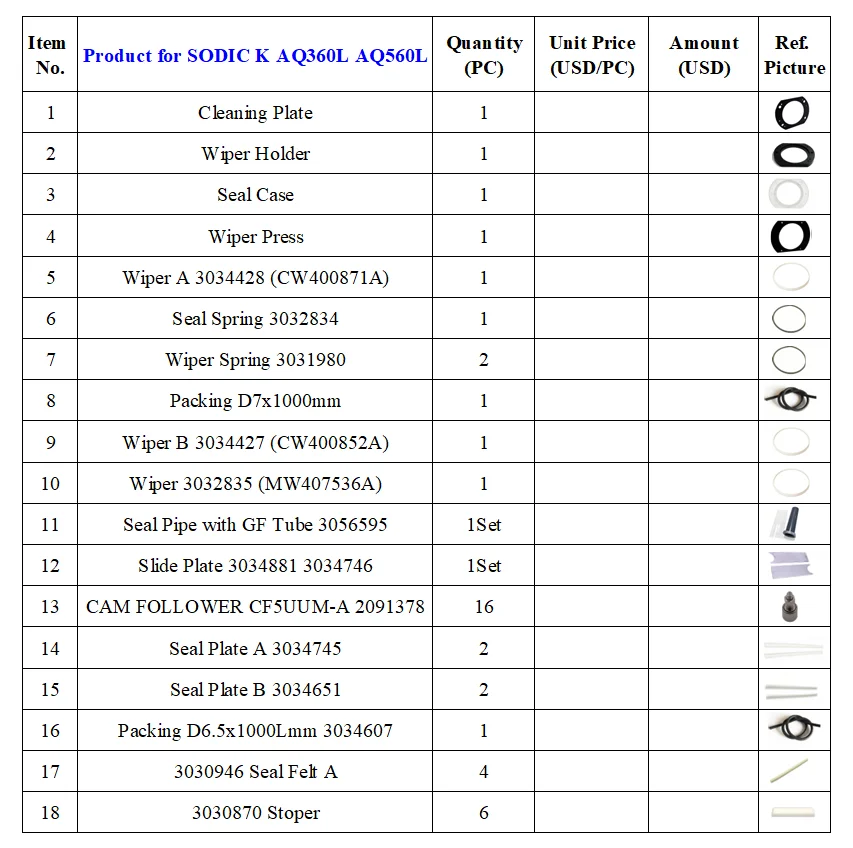Click the Unit Price (USD/PC) header

pos(592,54)
